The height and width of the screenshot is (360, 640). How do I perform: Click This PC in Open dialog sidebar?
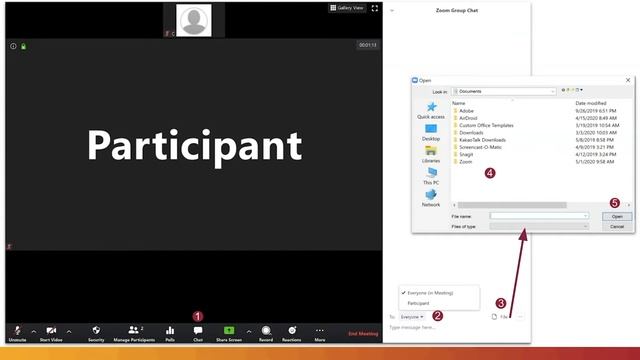pos(431,176)
